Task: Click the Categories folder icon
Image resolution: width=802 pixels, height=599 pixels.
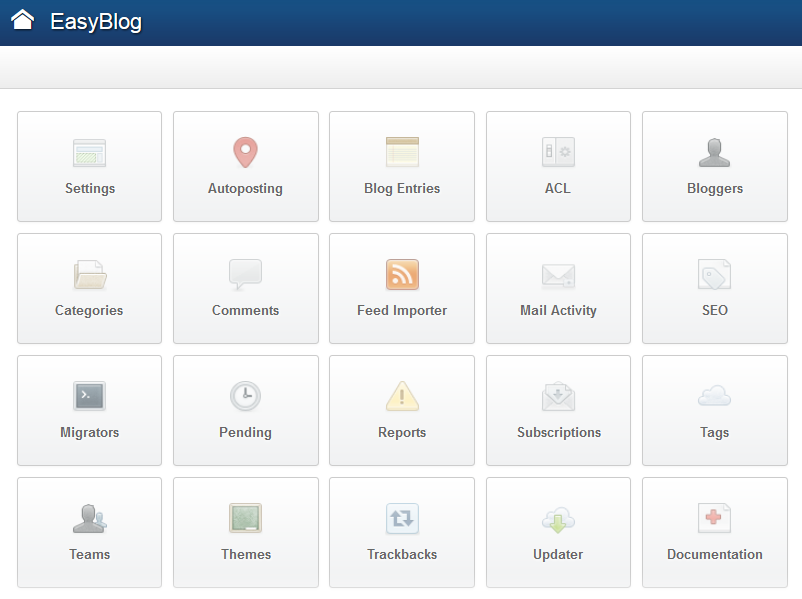Action: (90, 274)
